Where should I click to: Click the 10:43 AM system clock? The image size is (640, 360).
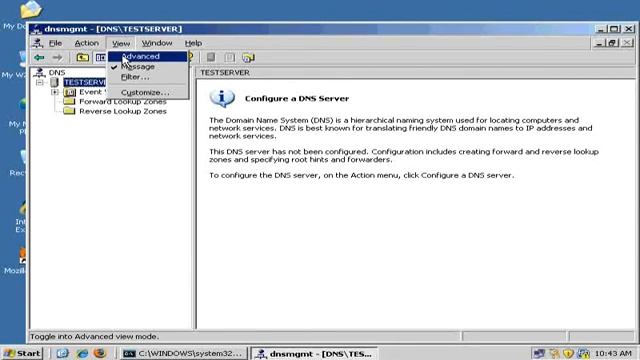(x=613, y=353)
